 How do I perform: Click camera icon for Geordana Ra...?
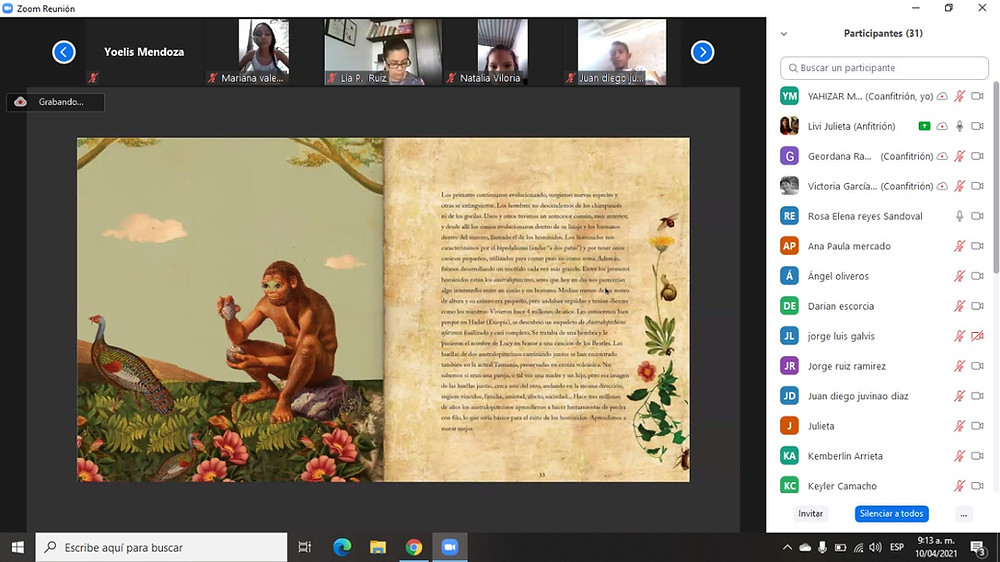tap(977, 156)
